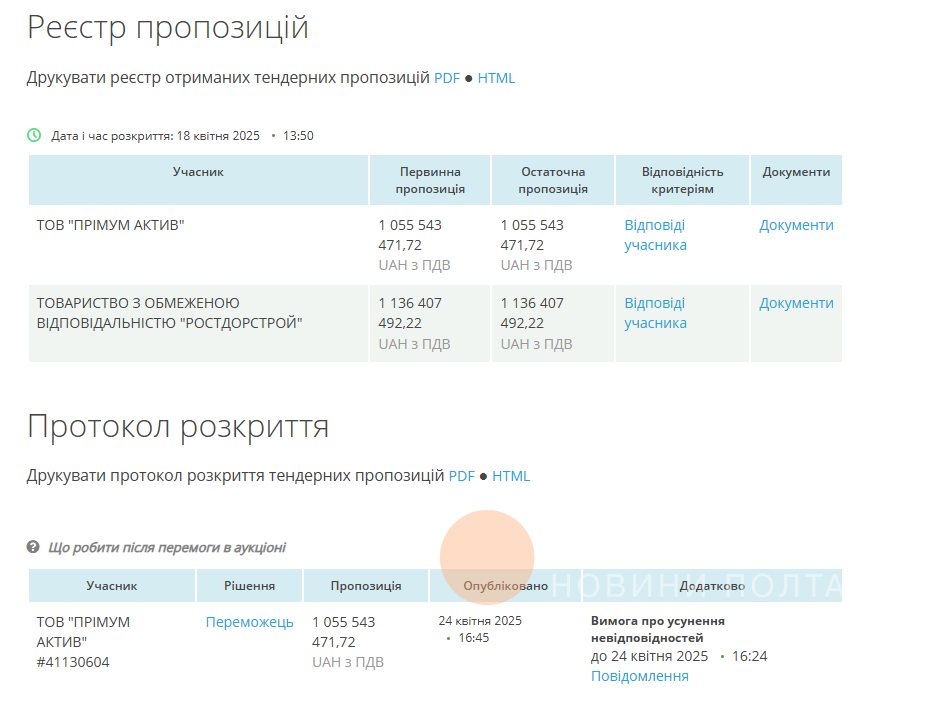This screenshot has width=945, height=705.
Task: Click the Остаточна пропозиція column header
Action: tap(553, 180)
